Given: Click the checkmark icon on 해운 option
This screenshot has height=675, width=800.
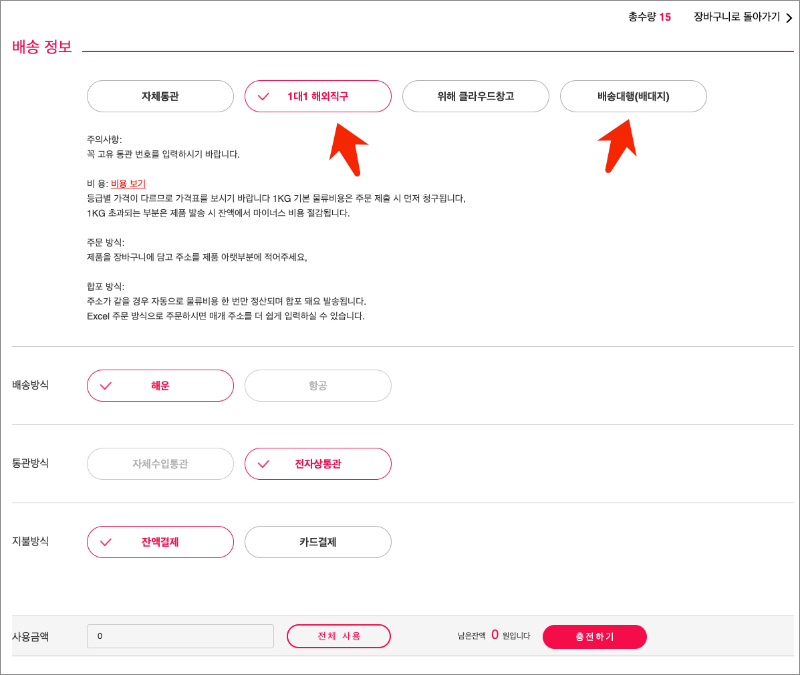Looking at the screenshot, I should (107, 386).
